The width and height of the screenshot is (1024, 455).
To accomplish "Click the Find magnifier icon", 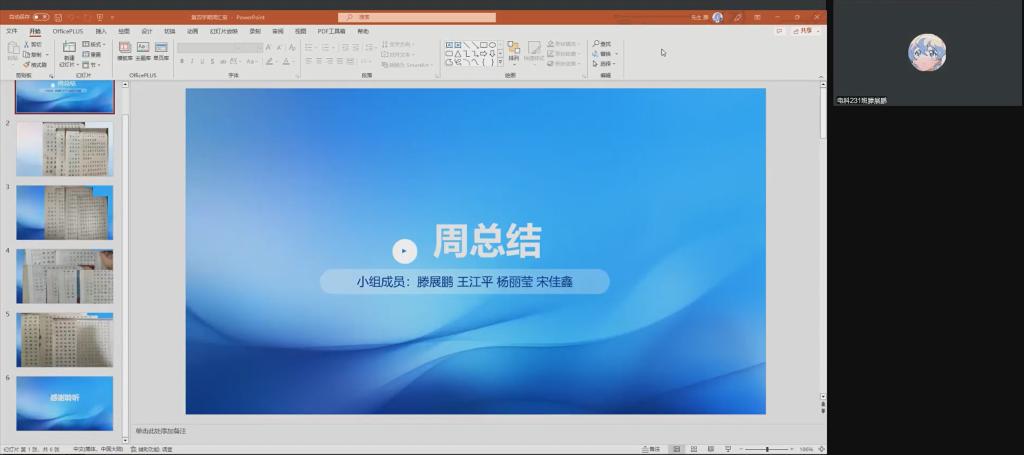I will [x=596, y=44].
